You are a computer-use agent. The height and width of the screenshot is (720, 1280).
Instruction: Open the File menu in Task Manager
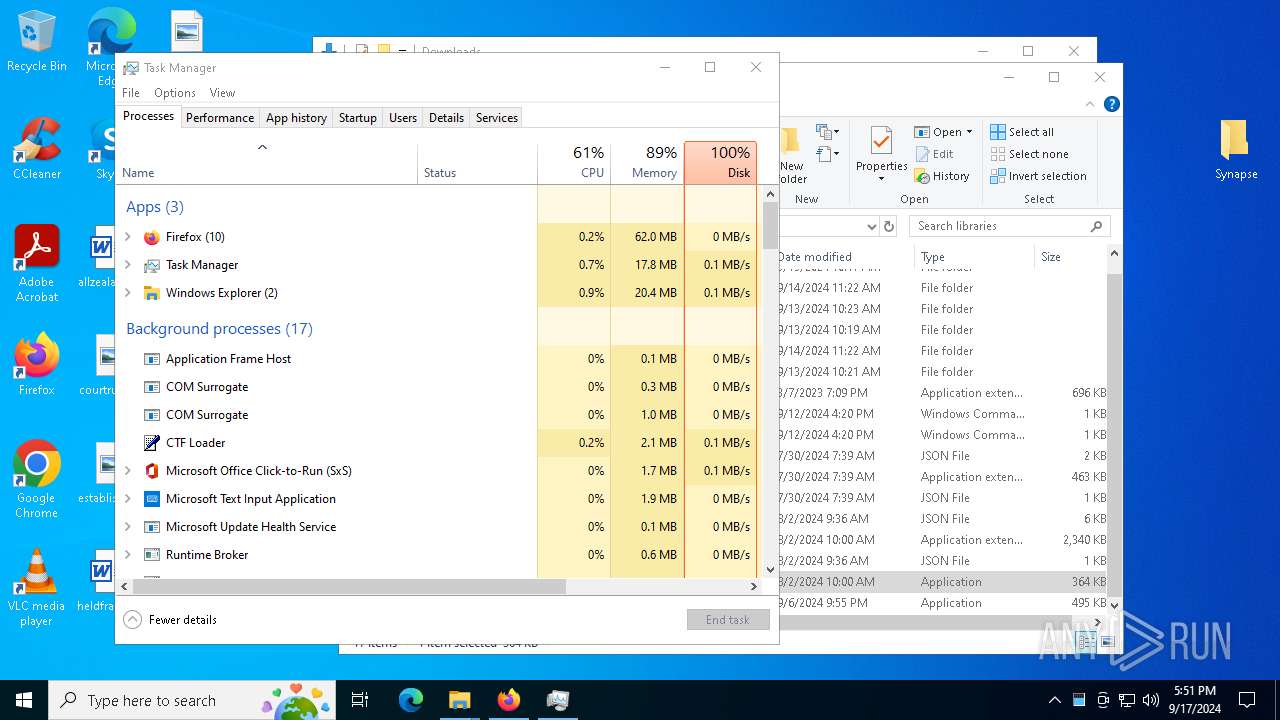coord(131,93)
